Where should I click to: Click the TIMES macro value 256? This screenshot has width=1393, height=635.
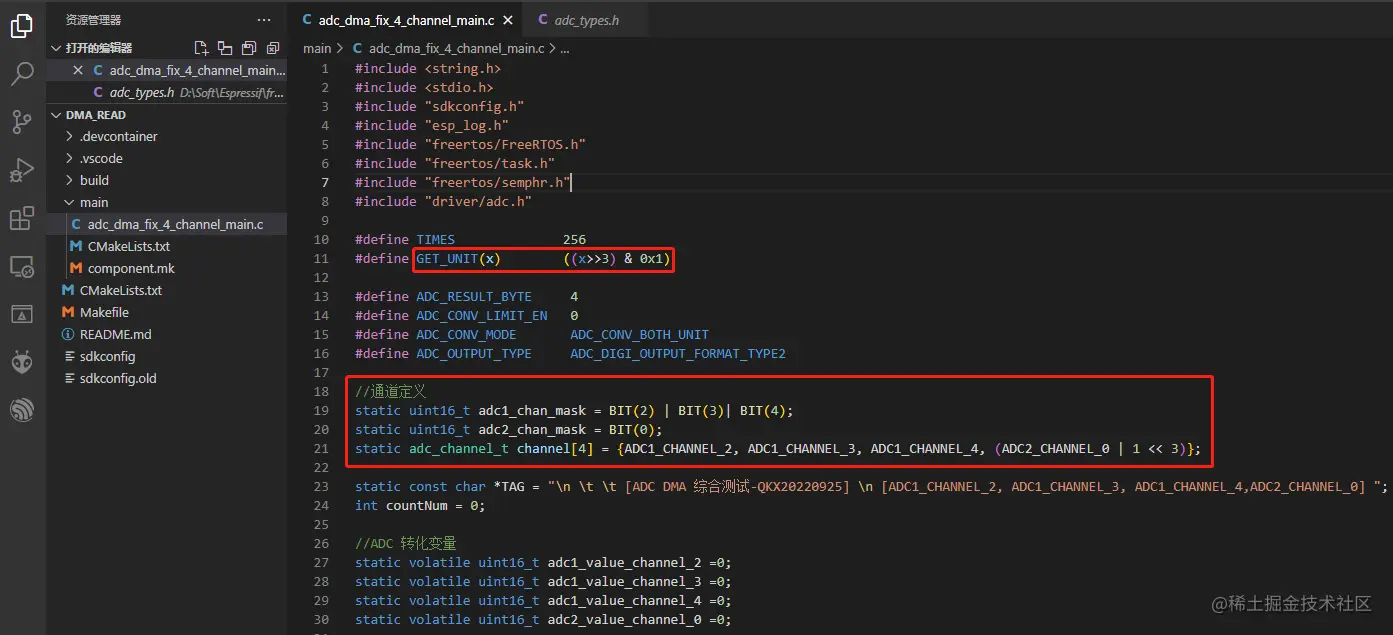[574, 239]
